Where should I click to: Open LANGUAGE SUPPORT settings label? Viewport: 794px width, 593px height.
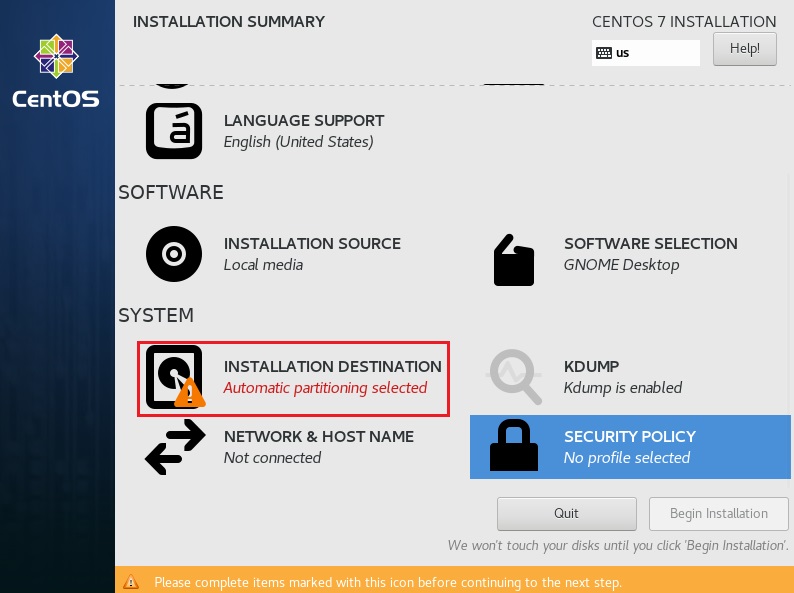[304, 121]
